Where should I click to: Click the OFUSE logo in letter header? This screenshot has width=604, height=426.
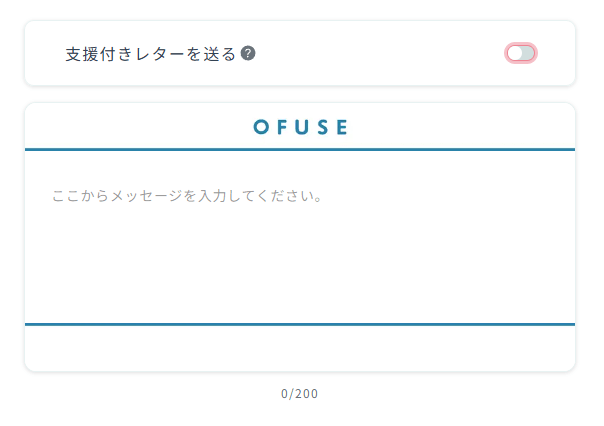click(300, 127)
